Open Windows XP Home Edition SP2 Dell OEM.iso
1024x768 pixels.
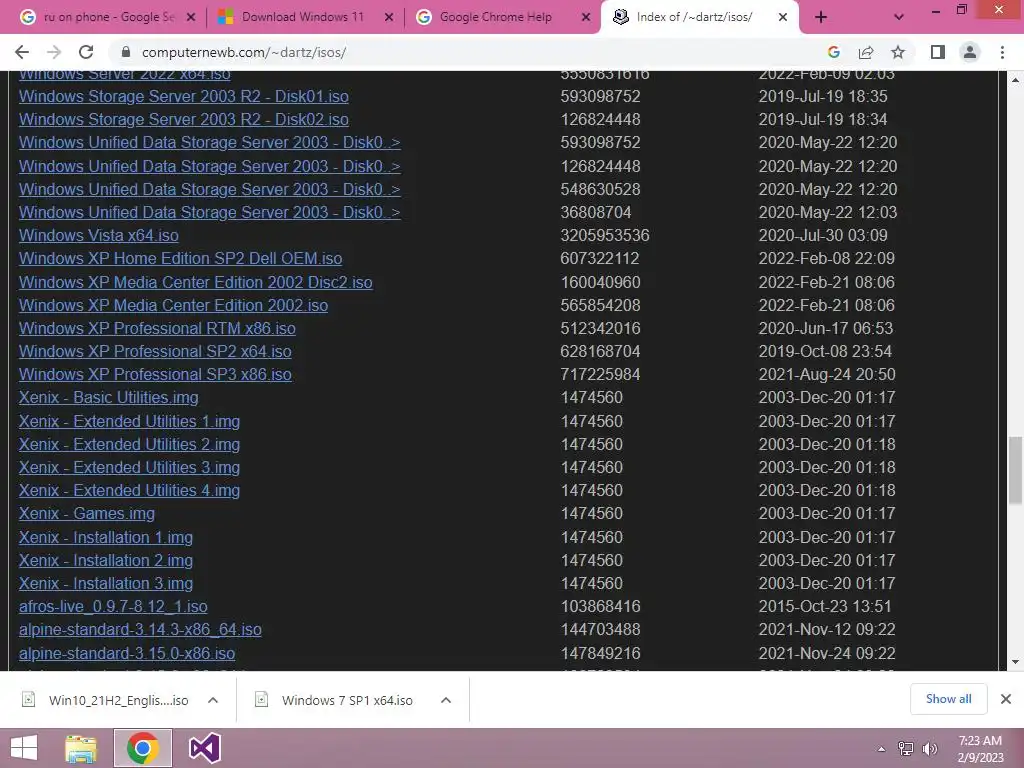pos(180,259)
